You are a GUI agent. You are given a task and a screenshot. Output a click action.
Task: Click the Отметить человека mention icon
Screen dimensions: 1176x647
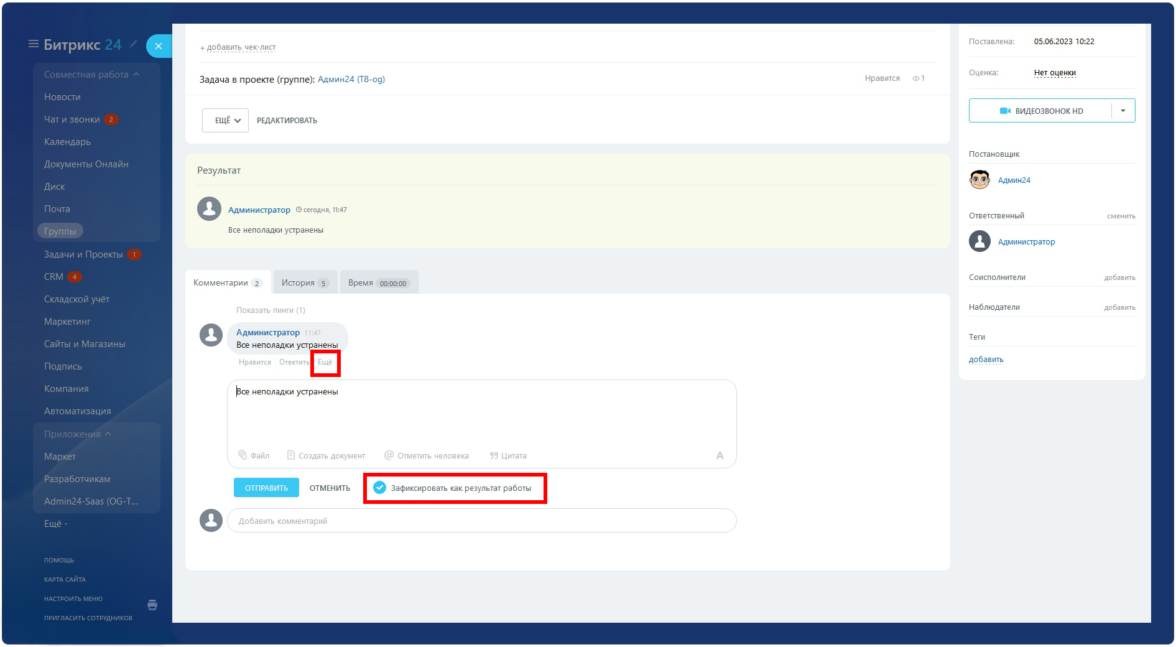coord(389,455)
